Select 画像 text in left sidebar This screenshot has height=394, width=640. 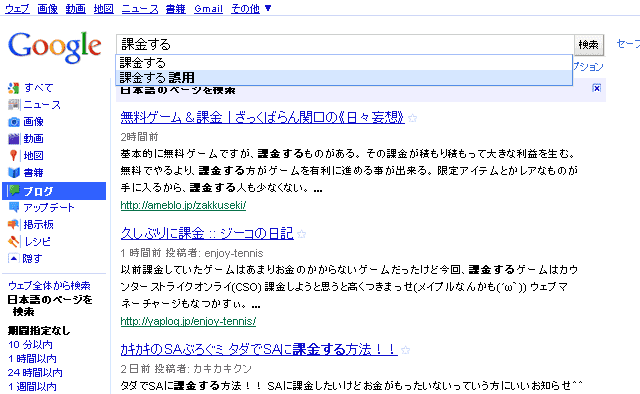point(33,122)
